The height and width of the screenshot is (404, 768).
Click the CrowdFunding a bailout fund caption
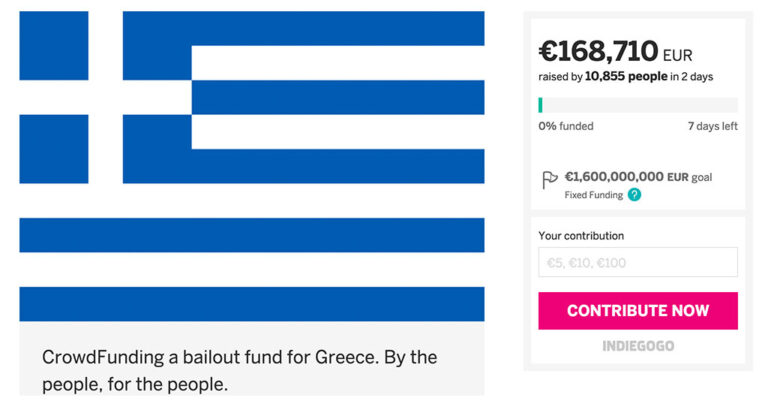point(240,370)
